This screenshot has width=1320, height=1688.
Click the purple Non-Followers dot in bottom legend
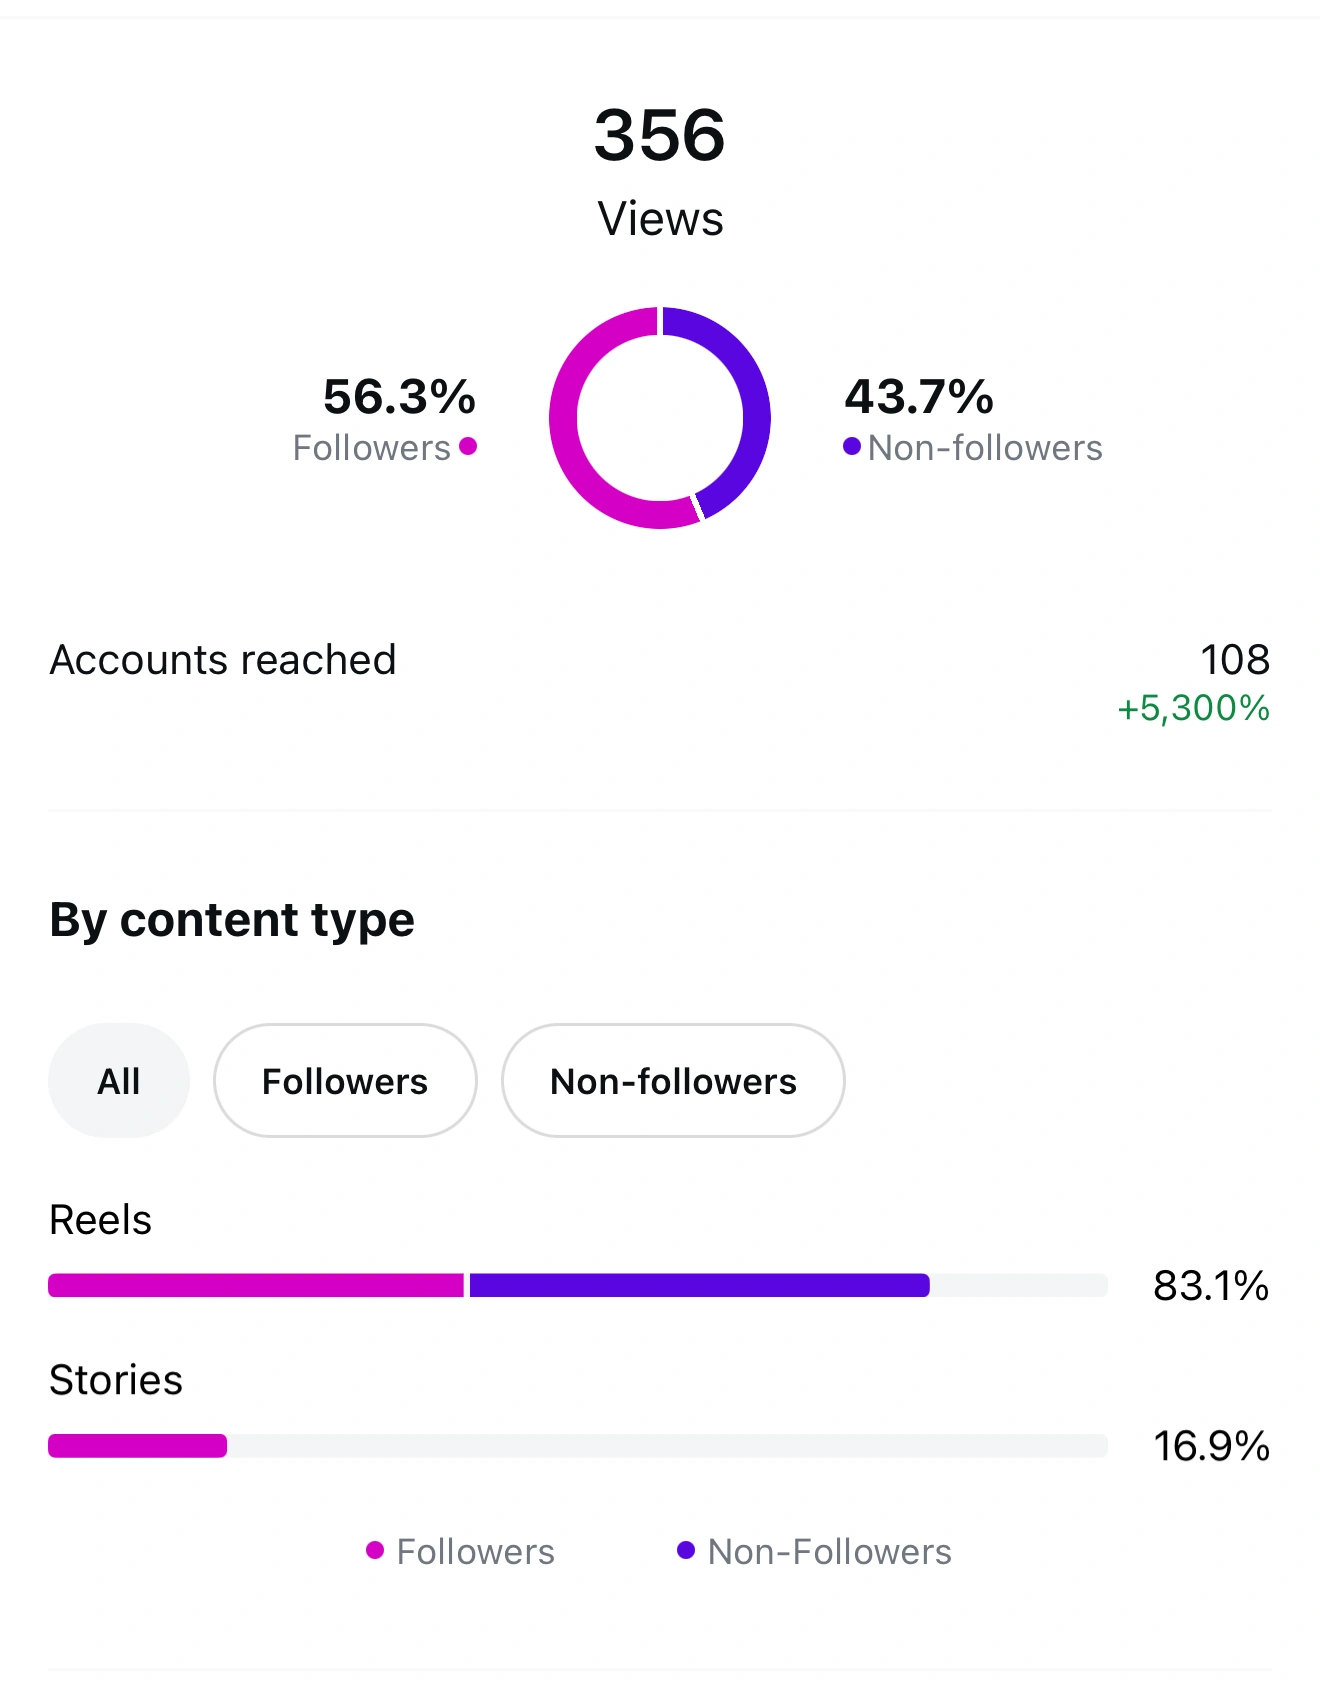(x=686, y=1551)
